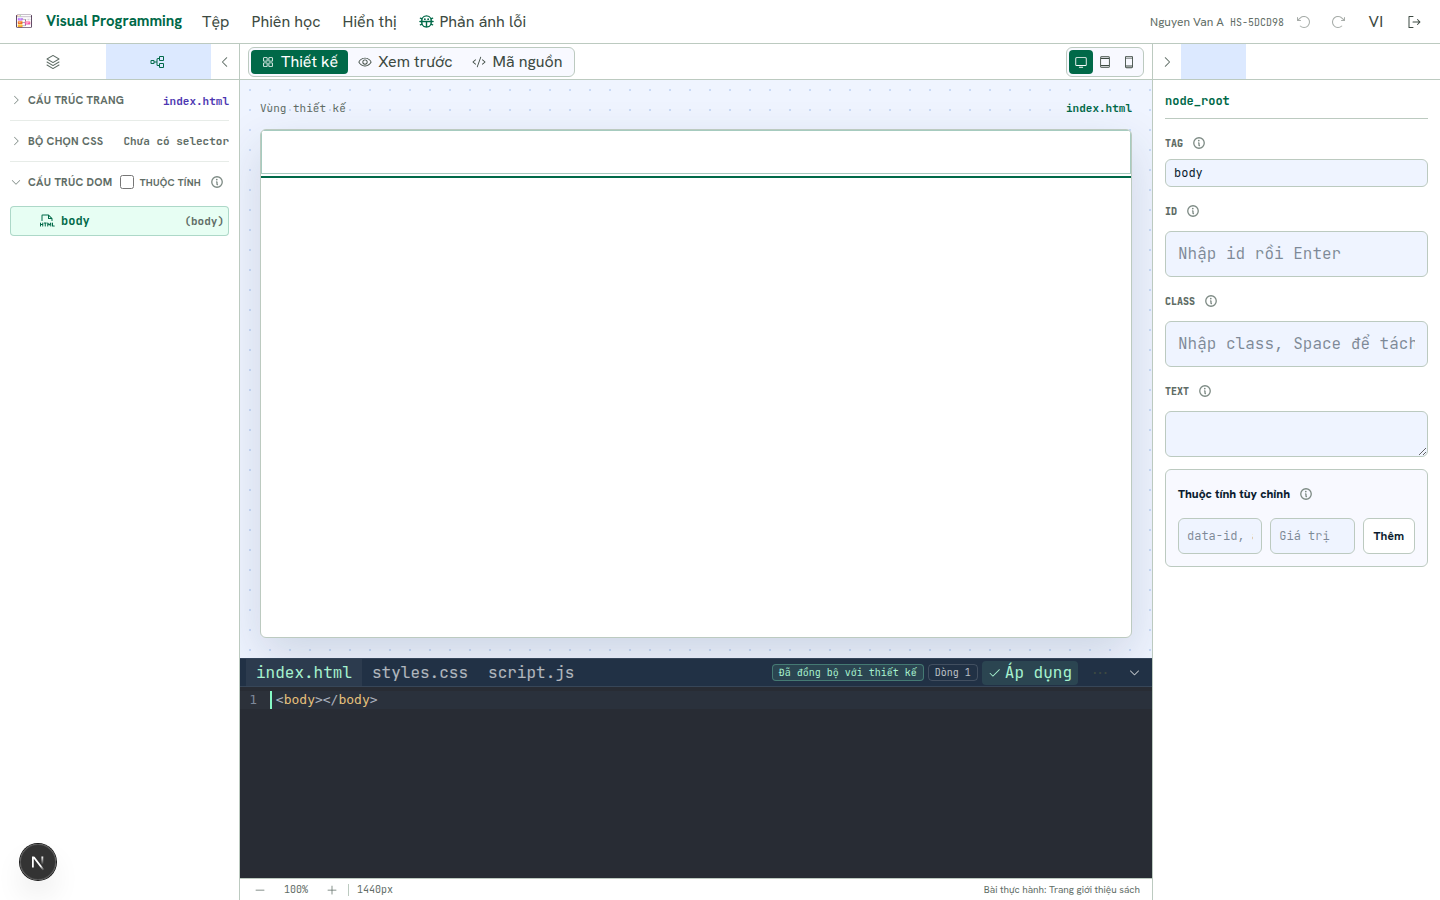This screenshot has width=1440, height=900.
Task: Select the body node in DOM tree
Action: click(x=119, y=221)
